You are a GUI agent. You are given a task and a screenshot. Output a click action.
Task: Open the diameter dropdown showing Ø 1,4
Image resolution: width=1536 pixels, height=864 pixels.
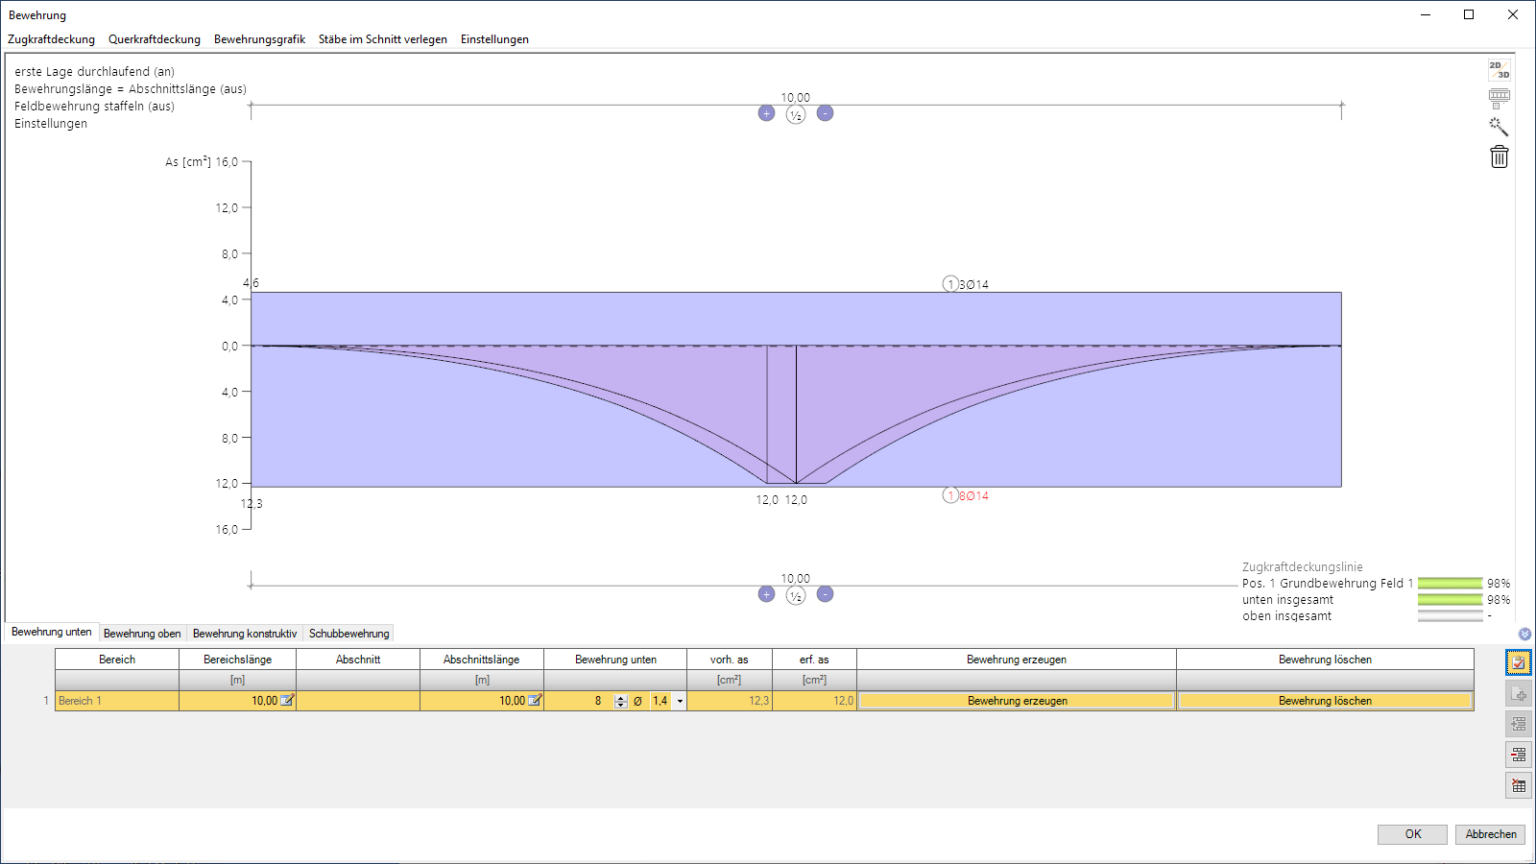point(680,701)
